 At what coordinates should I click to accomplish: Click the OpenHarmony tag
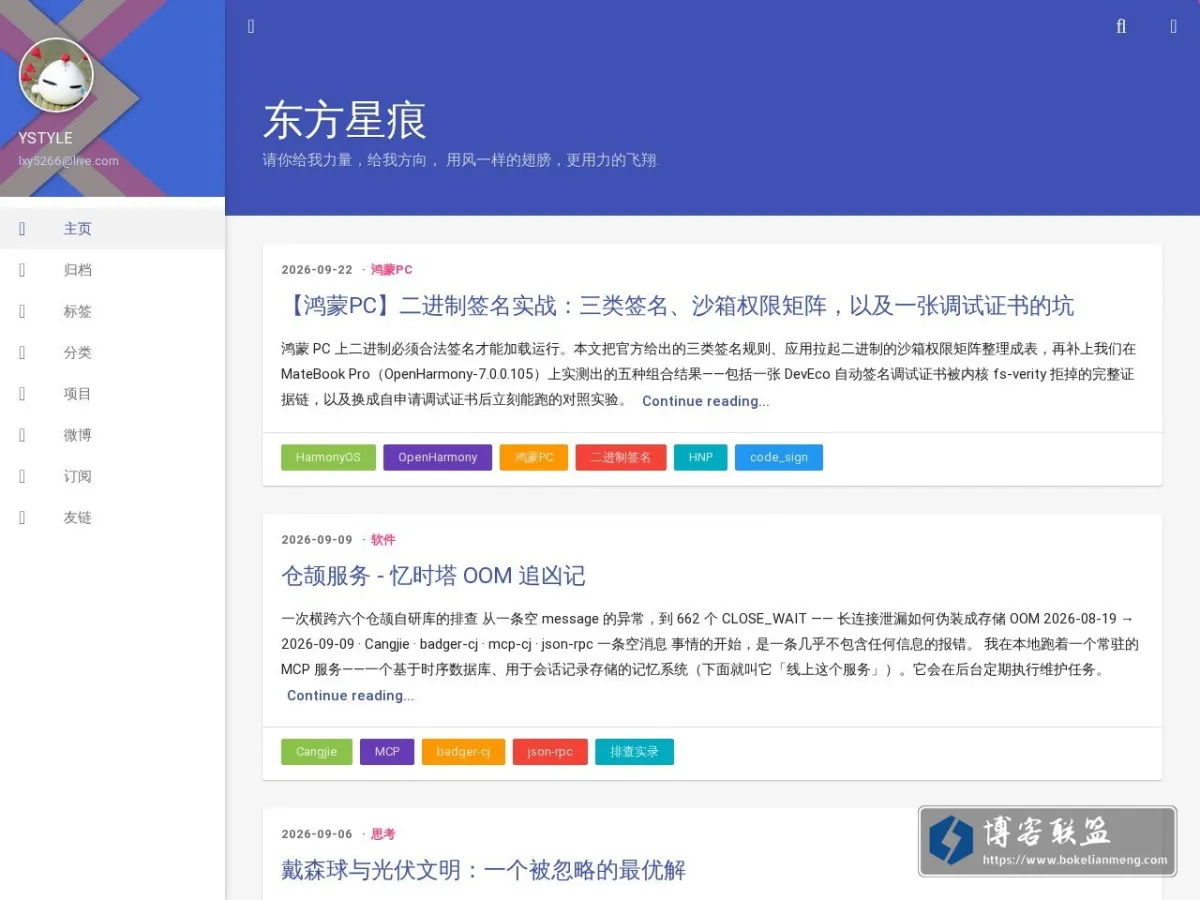pyautogui.click(x=438, y=457)
